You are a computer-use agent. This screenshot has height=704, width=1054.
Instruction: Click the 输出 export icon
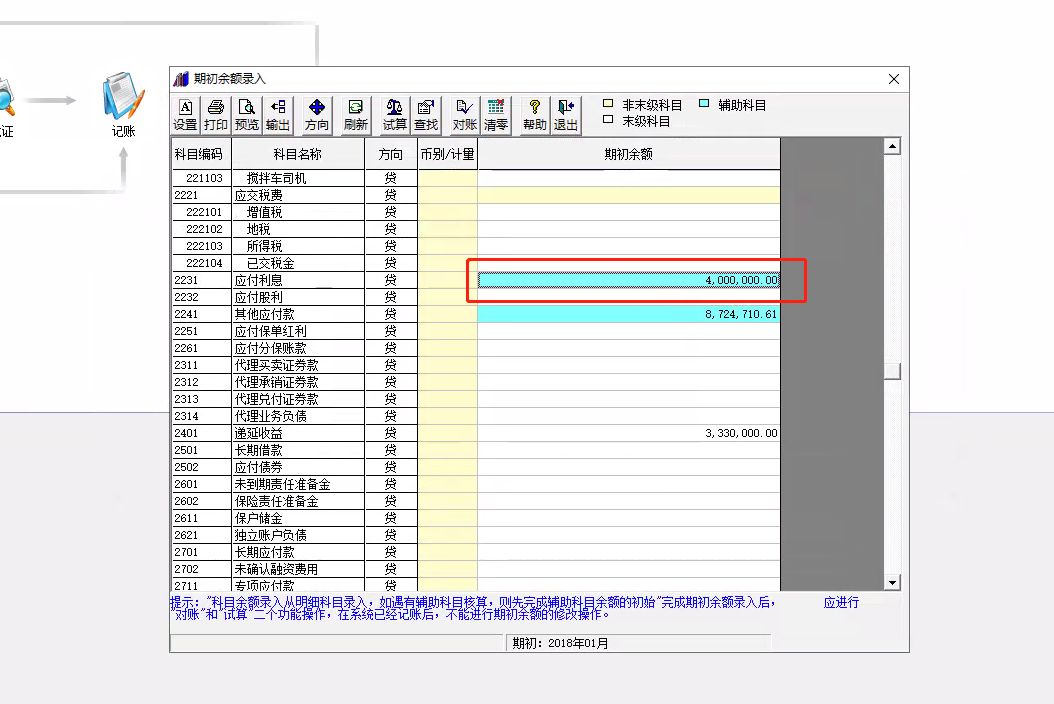(278, 115)
